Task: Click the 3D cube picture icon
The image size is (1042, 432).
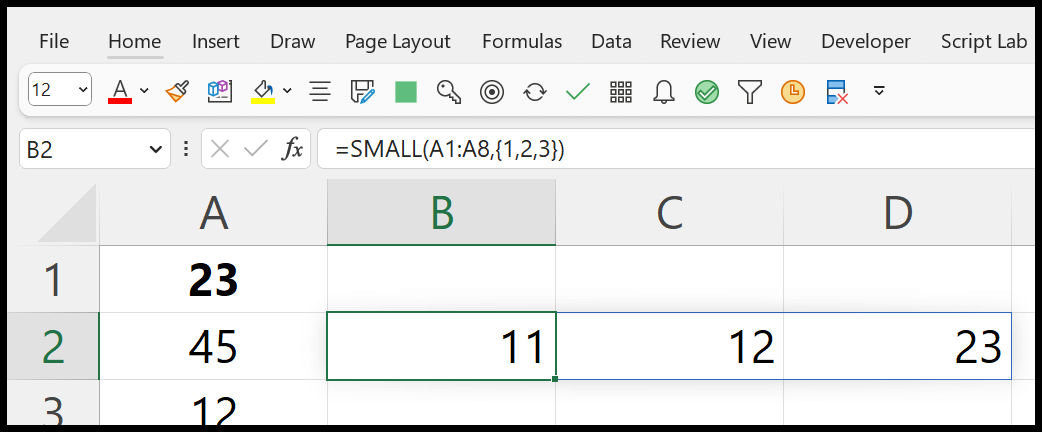Action: click(220, 91)
